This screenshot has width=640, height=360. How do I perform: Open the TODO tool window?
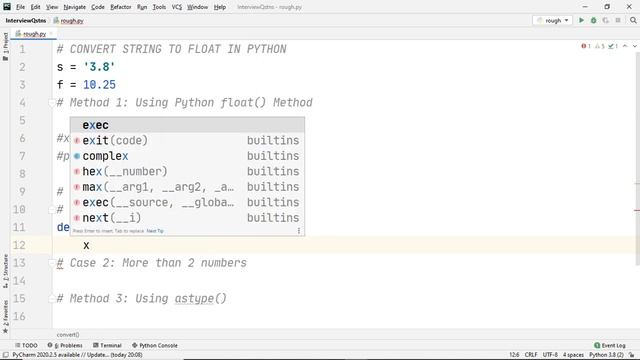pyautogui.click(x=26, y=345)
